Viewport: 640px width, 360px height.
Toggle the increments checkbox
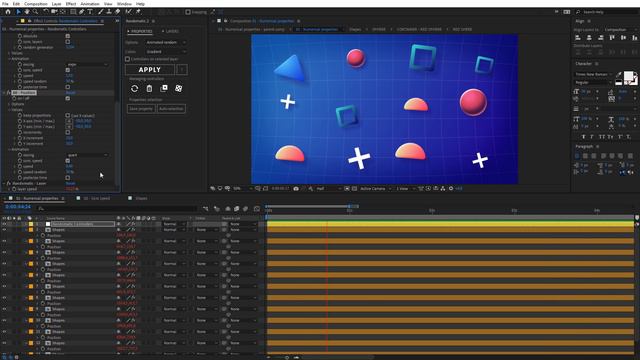[68, 132]
